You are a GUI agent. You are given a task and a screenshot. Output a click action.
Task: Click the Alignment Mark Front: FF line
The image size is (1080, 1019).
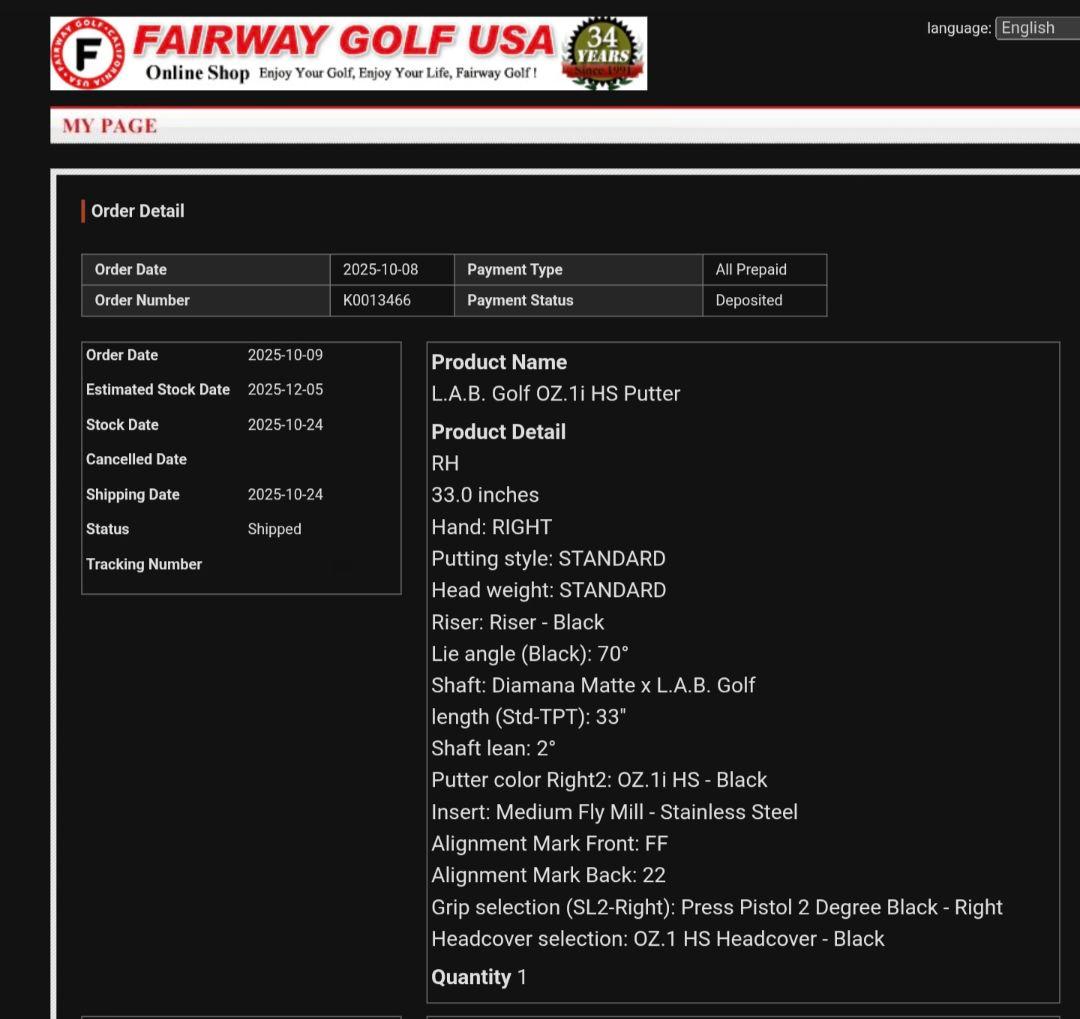coord(550,844)
